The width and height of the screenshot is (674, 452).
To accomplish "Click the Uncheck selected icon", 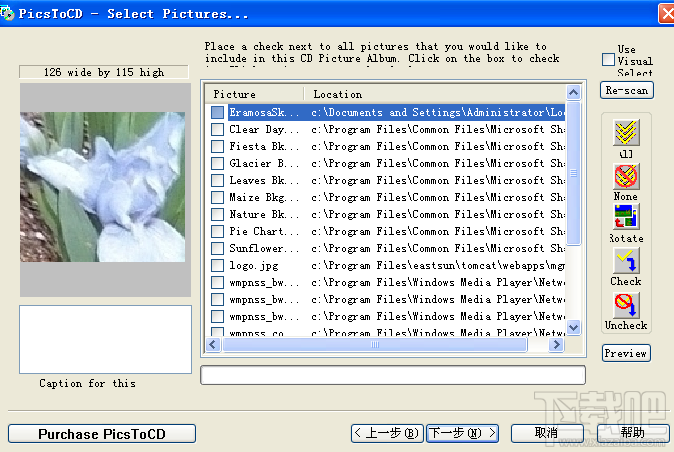I will (x=626, y=305).
